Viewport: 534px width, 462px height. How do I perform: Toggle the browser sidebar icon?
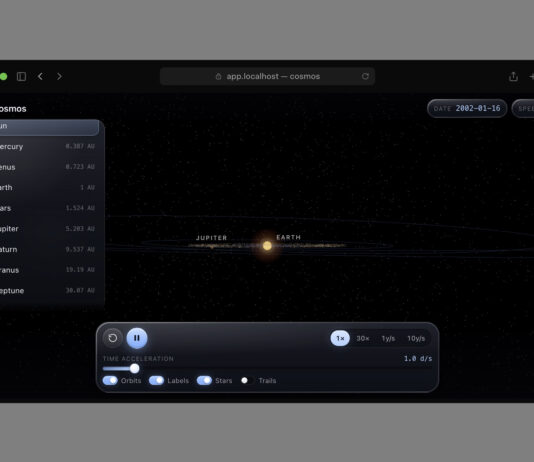(x=21, y=77)
